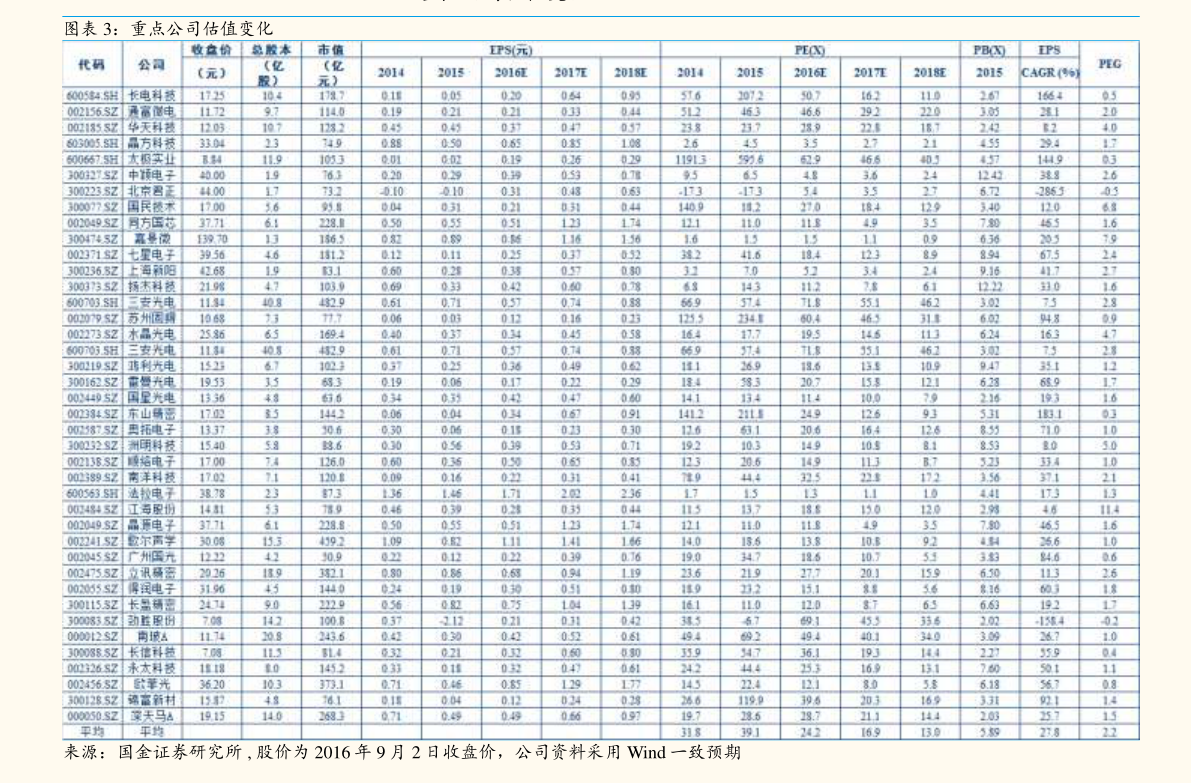Click source note 来源: 国金证券研究所
Image resolution: width=1191 pixels, height=783 pixels.
pyautogui.click(x=152, y=753)
